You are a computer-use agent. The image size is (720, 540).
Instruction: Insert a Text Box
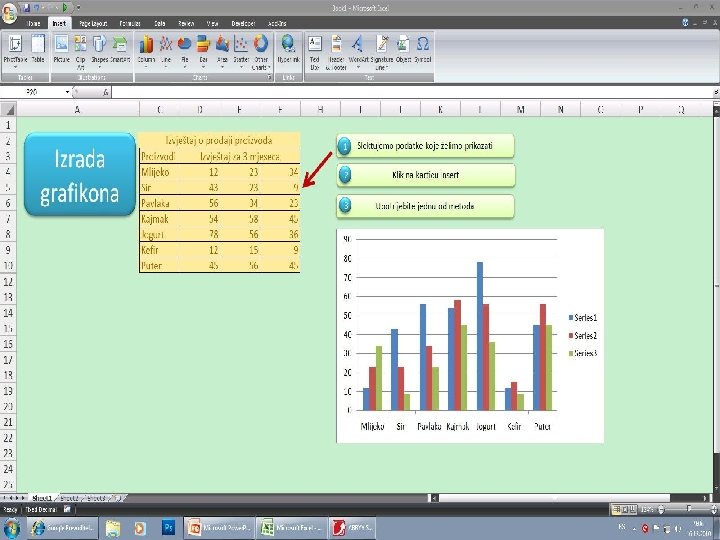coord(315,51)
